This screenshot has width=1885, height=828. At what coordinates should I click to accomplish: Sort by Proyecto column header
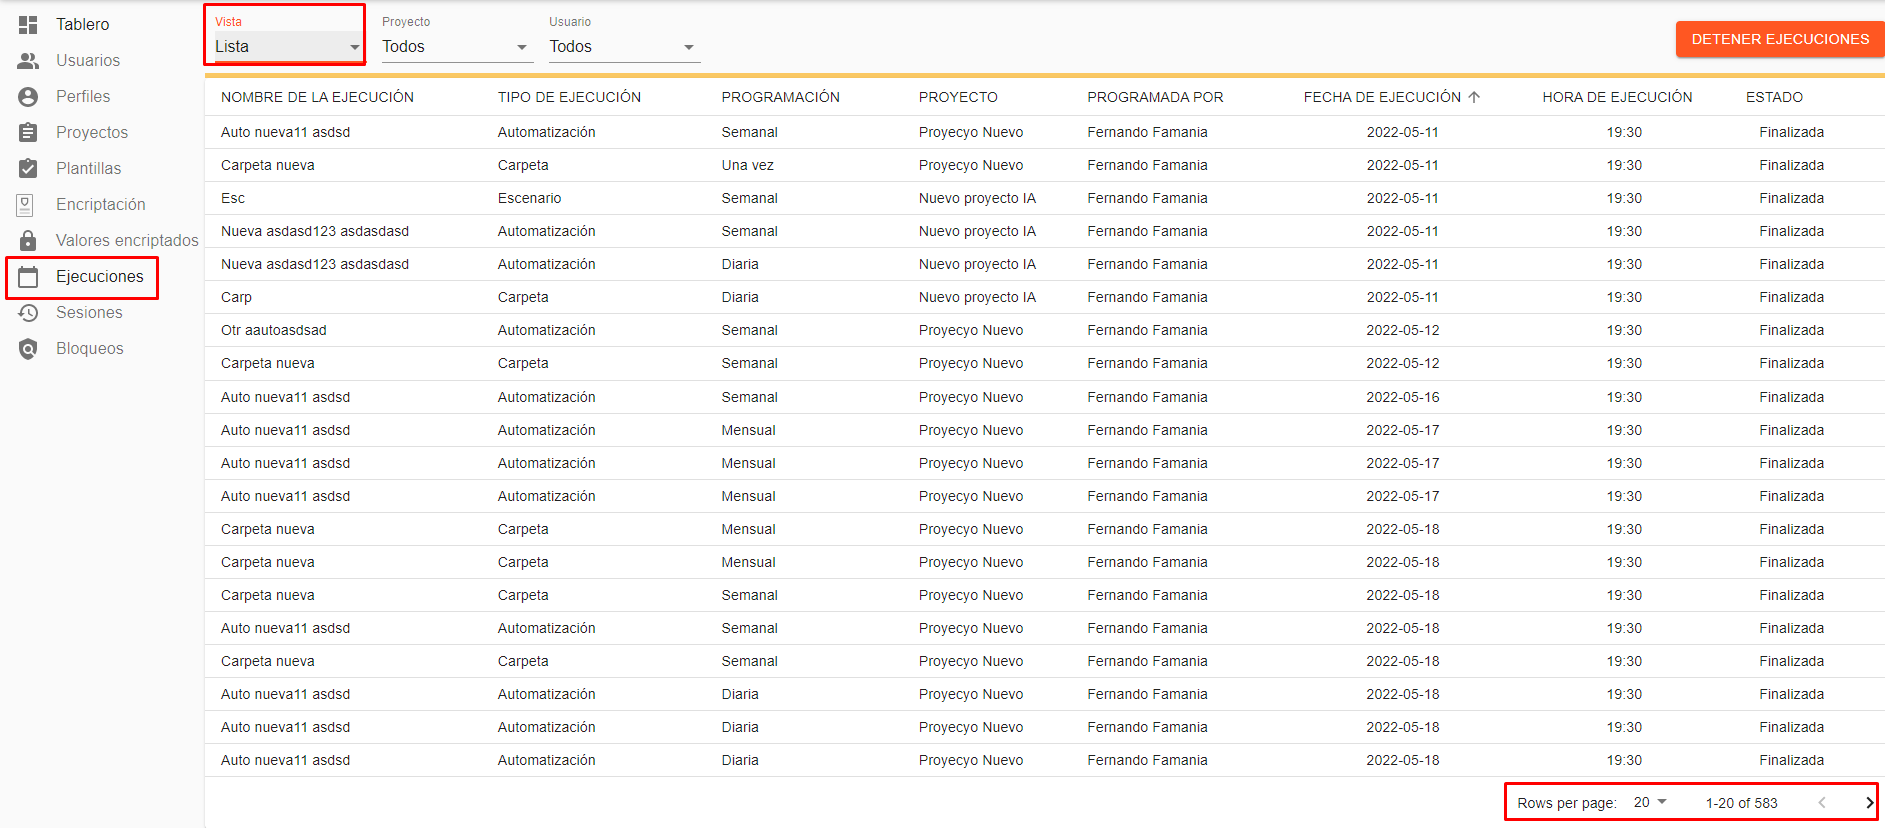pos(958,97)
